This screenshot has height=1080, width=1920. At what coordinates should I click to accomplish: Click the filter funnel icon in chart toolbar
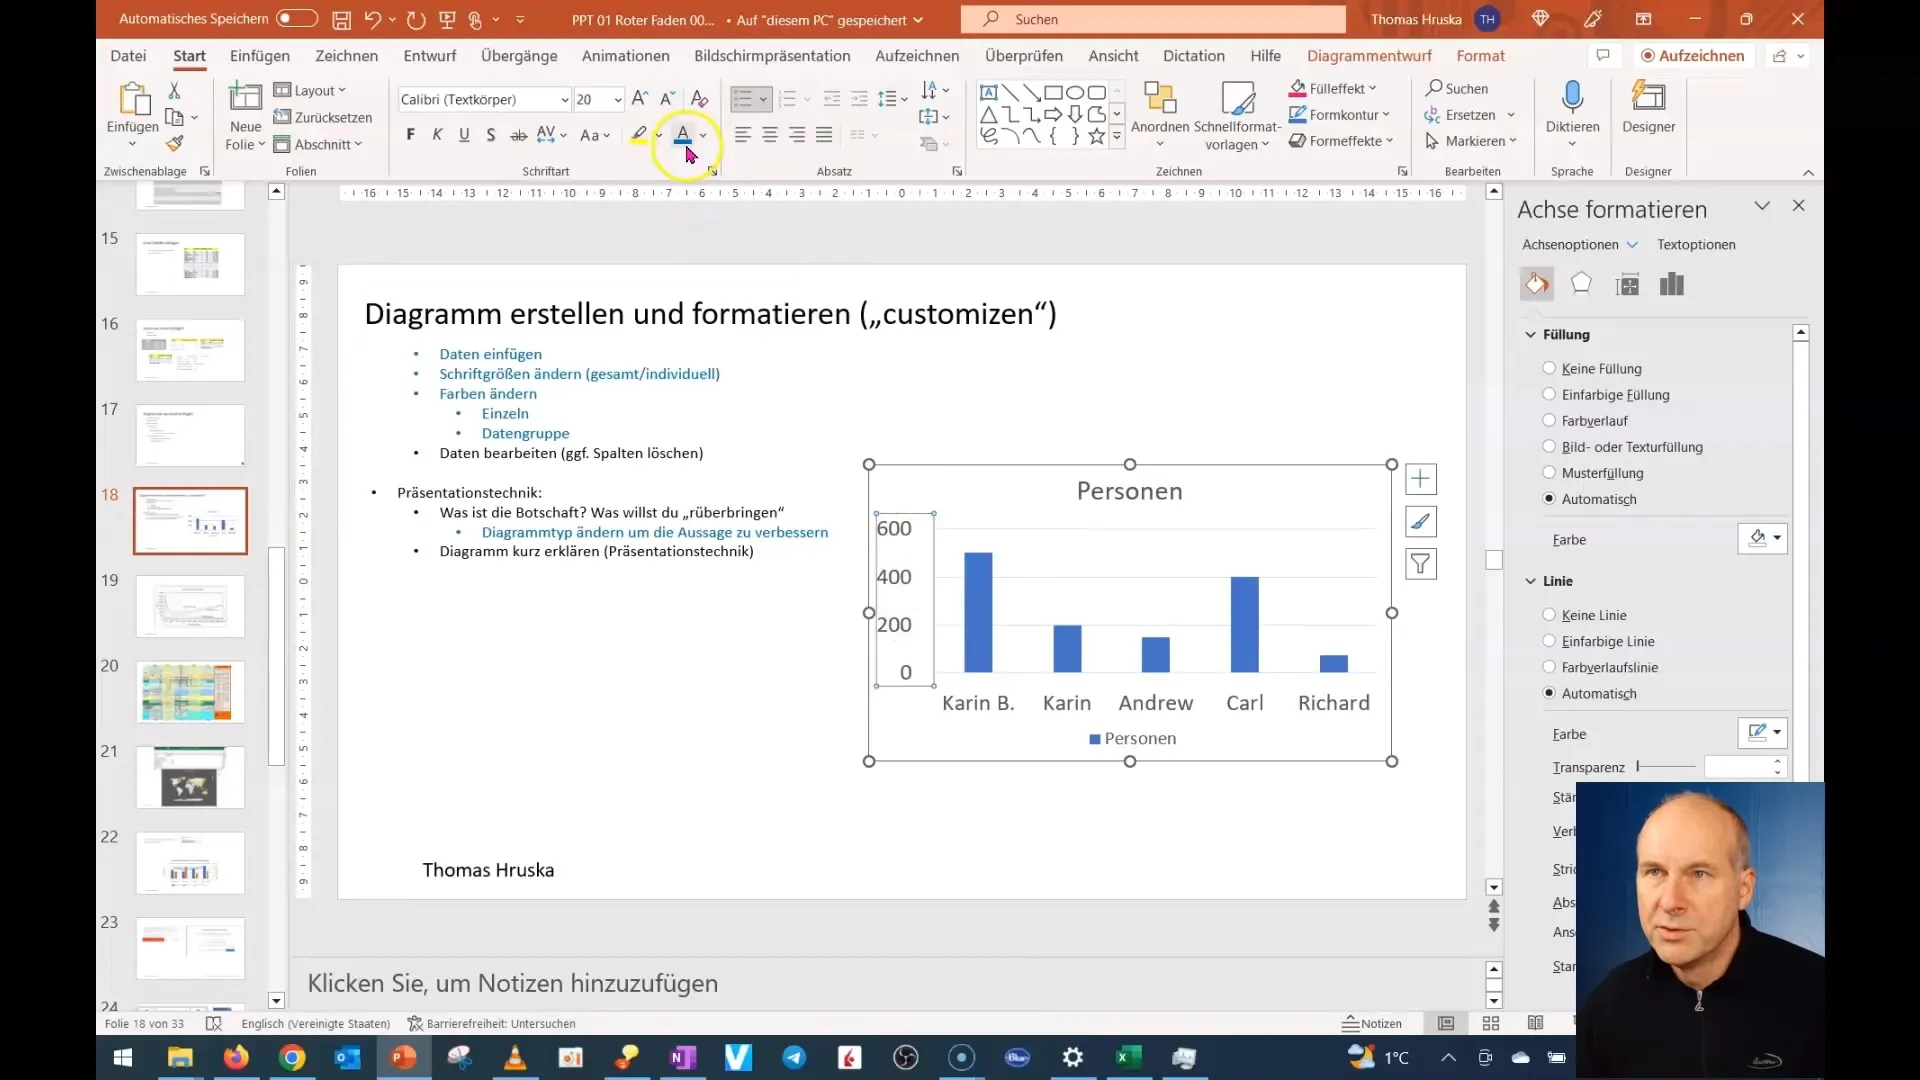point(1422,564)
